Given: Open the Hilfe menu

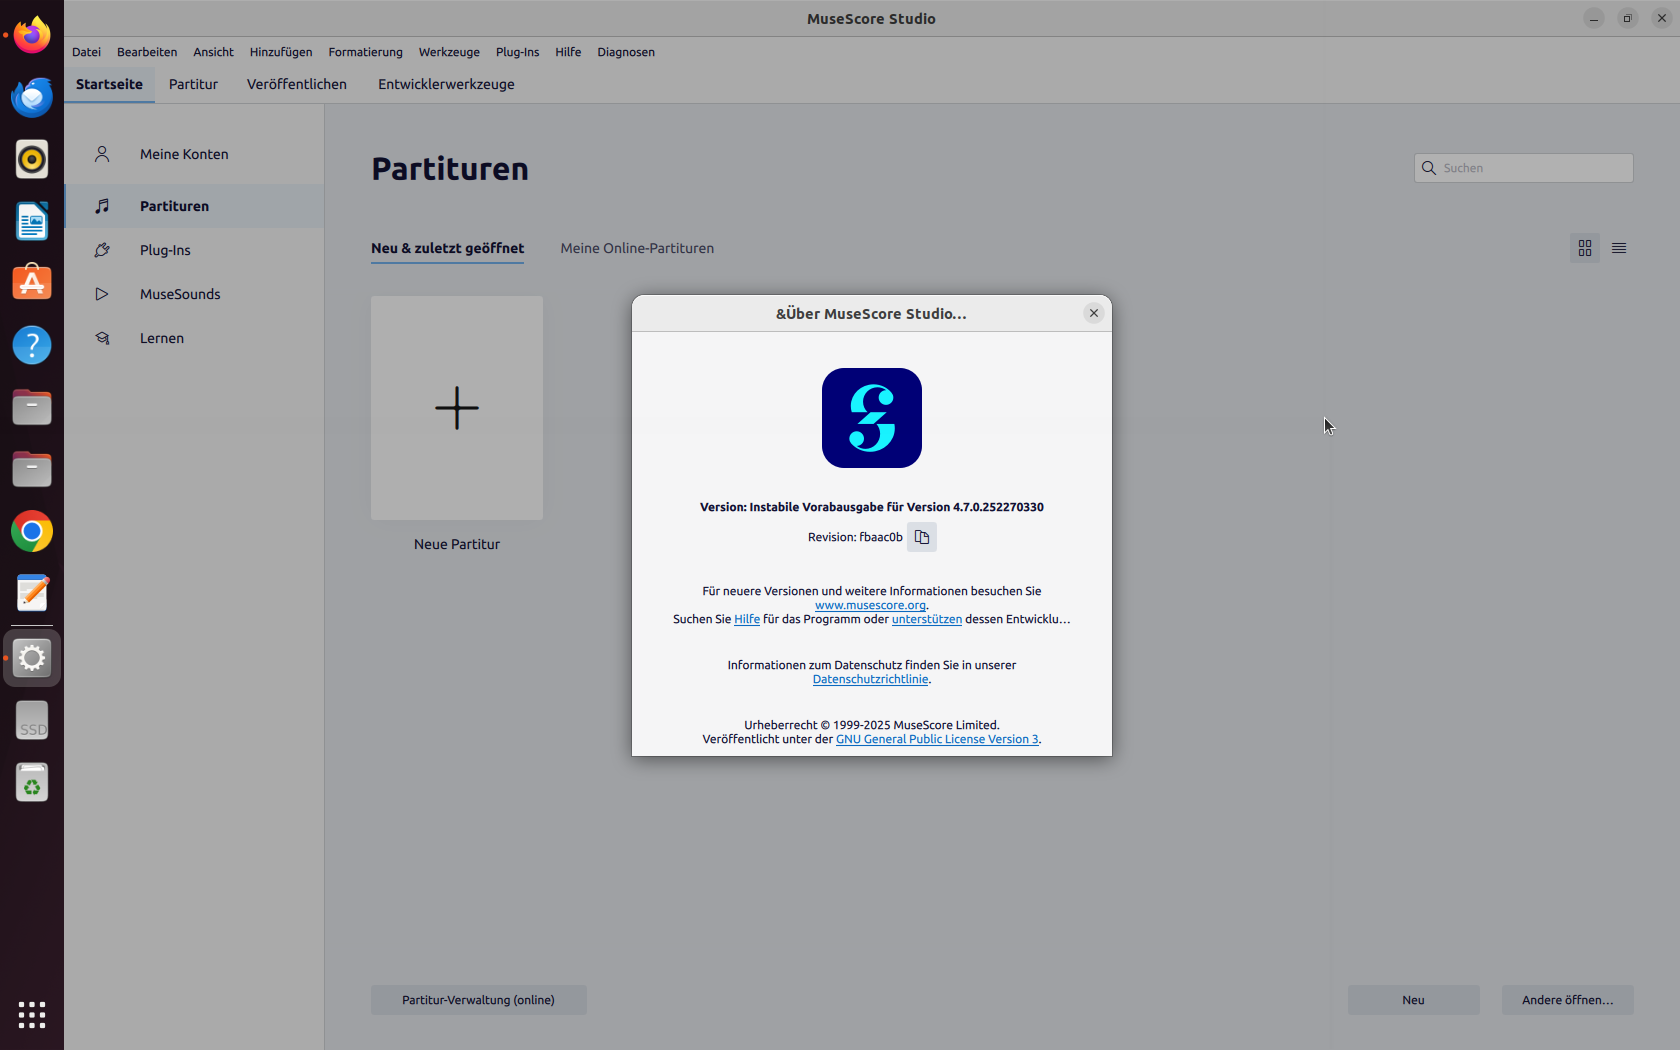Looking at the screenshot, I should [568, 52].
